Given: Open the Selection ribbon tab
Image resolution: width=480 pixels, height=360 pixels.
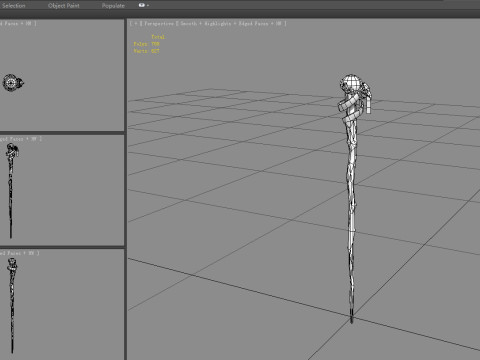Looking at the screenshot, I should click(x=13, y=6).
